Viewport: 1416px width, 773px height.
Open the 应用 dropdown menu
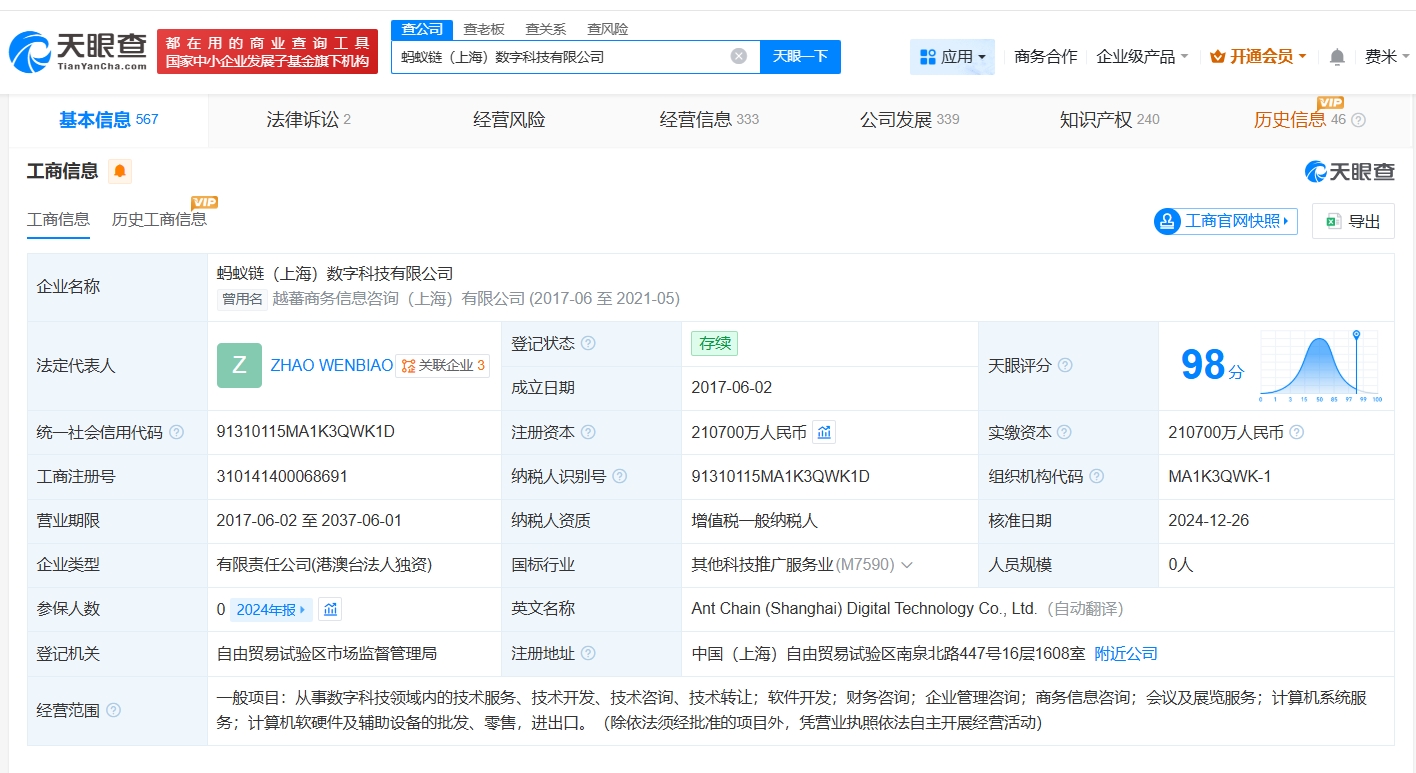(x=952, y=57)
